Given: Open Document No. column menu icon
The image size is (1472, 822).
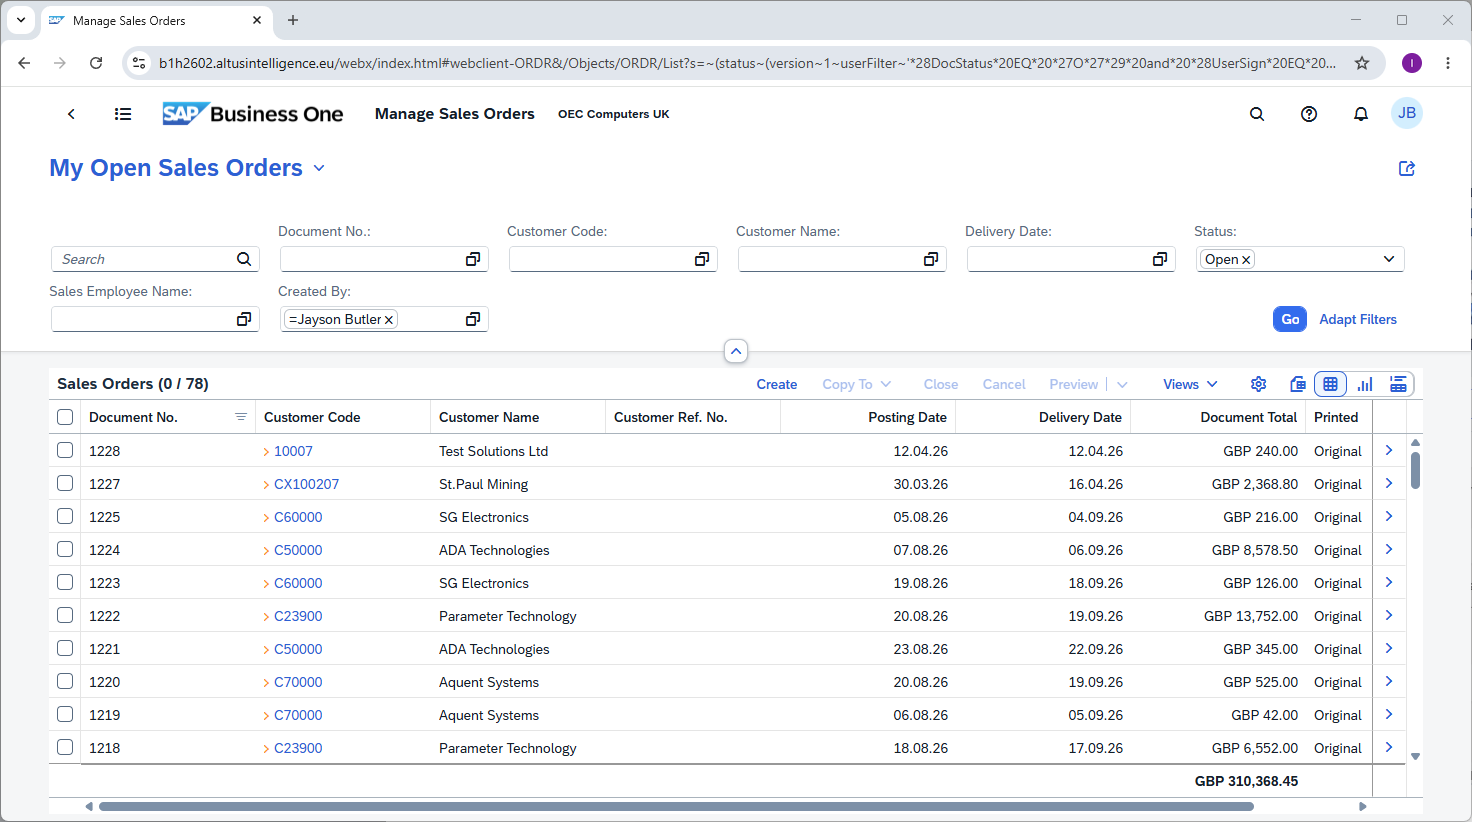Looking at the screenshot, I should tap(241, 417).
